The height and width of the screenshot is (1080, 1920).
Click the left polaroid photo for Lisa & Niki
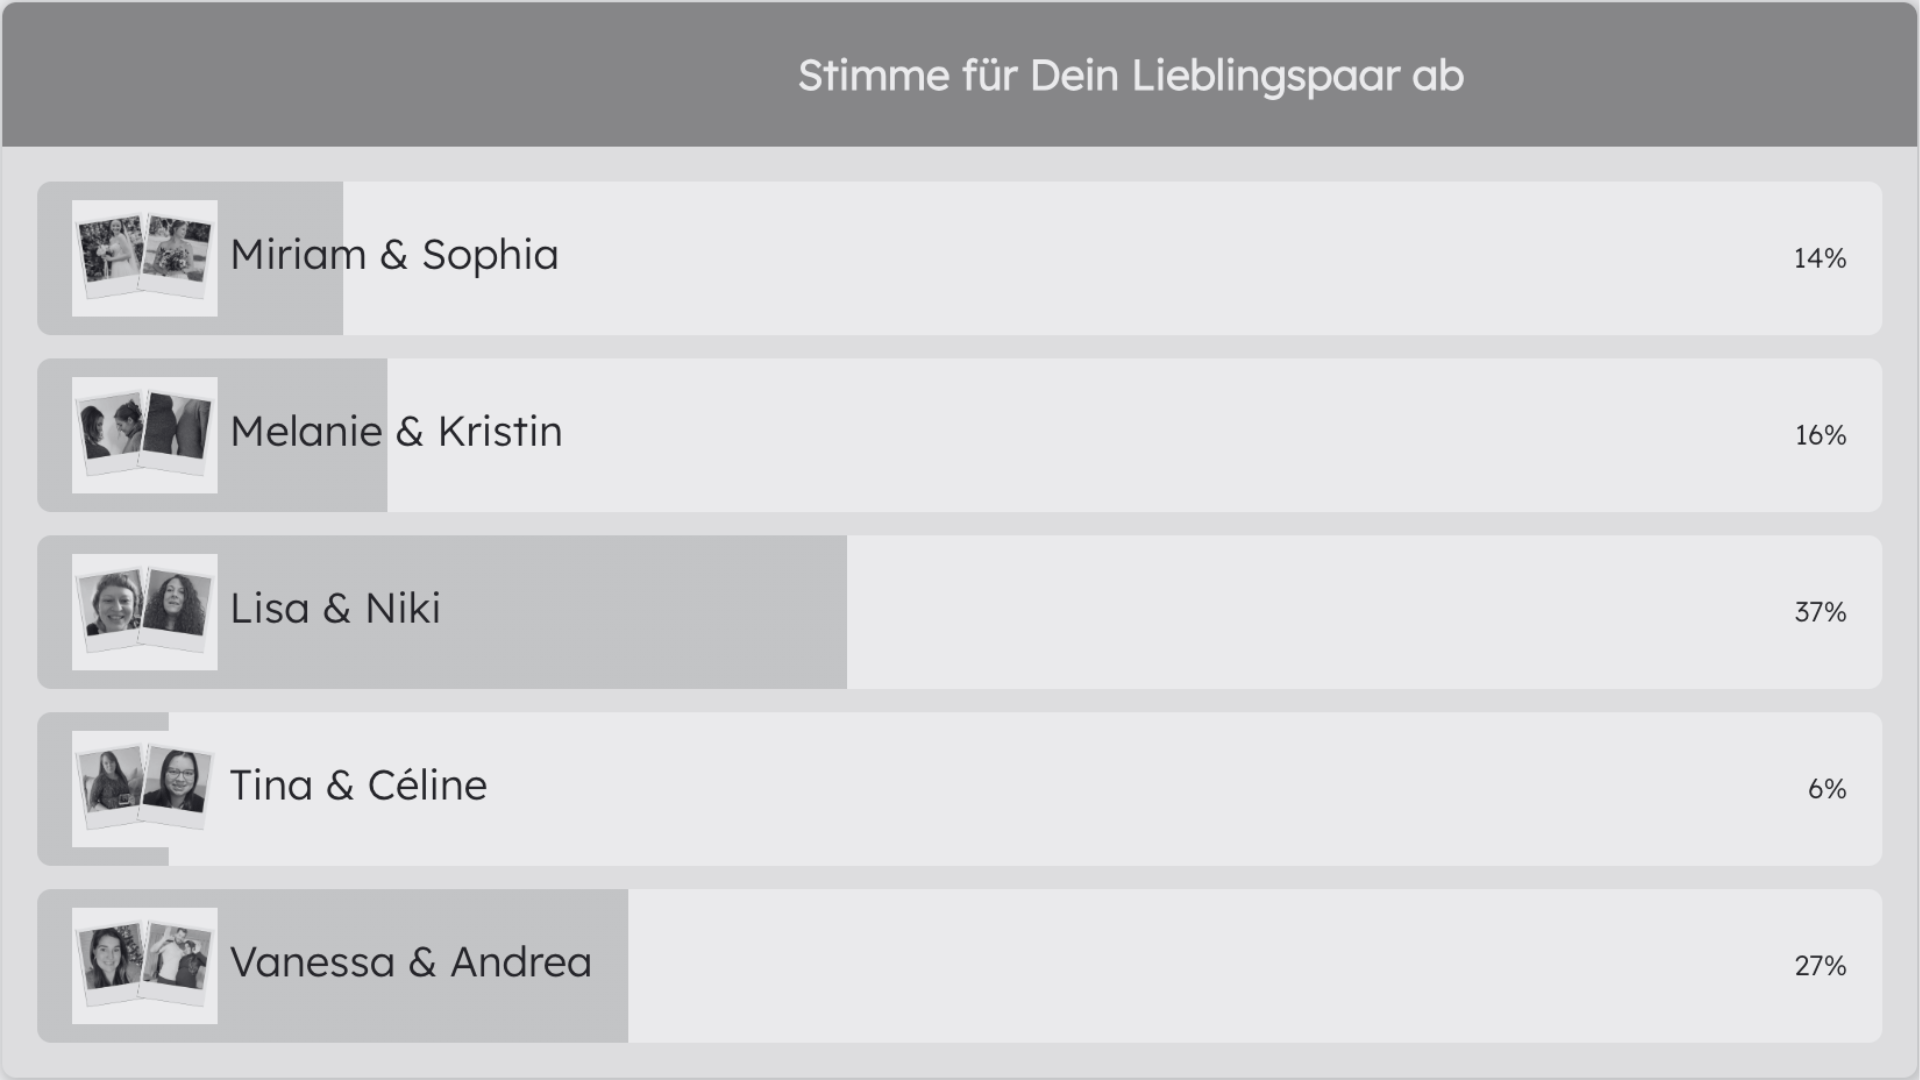point(112,606)
